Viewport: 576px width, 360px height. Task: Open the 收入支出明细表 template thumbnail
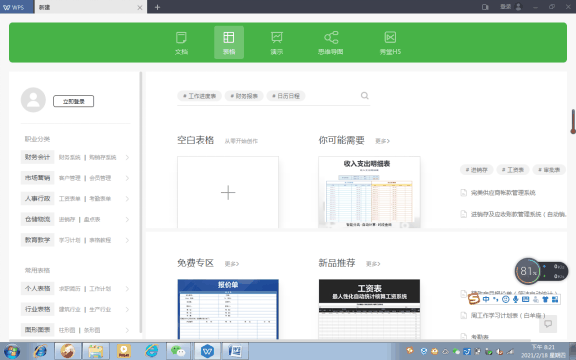coord(369,192)
